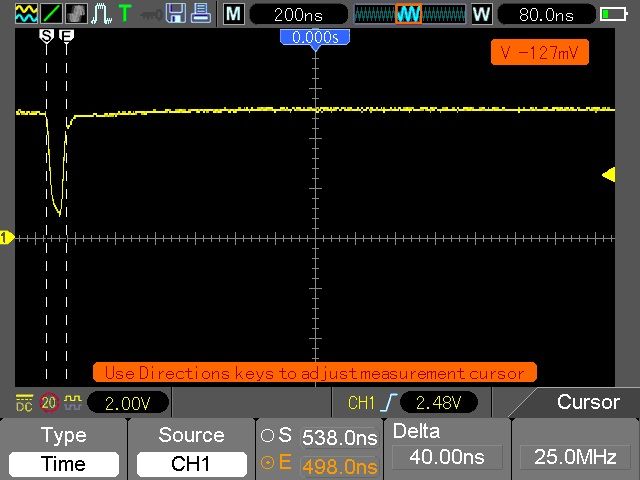
Task: Click the V -127mV cursor readout
Action: pyautogui.click(x=540, y=52)
